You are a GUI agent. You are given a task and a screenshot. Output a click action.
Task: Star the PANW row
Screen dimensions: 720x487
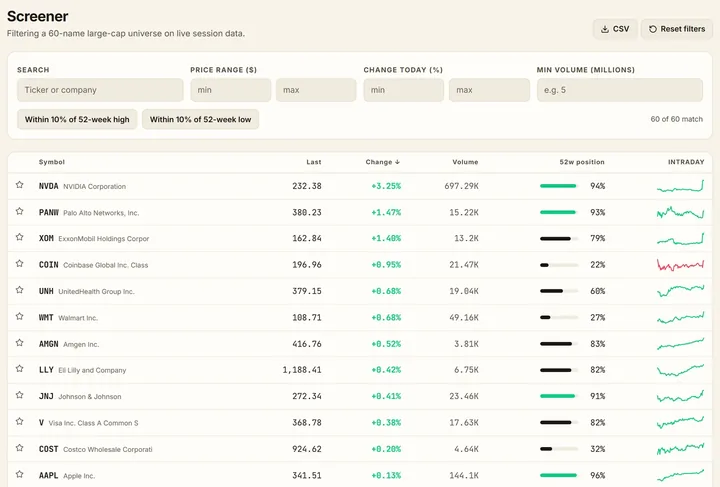19,212
